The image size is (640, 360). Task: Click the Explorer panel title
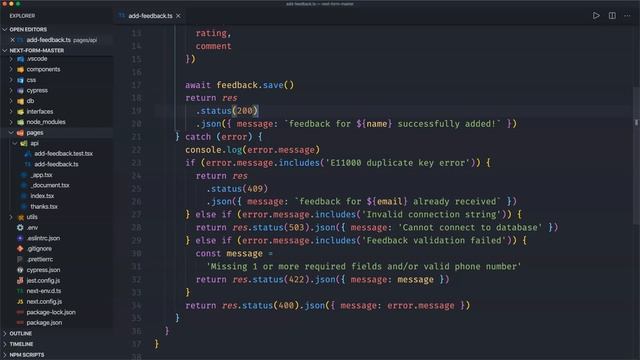[x=22, y=16]
